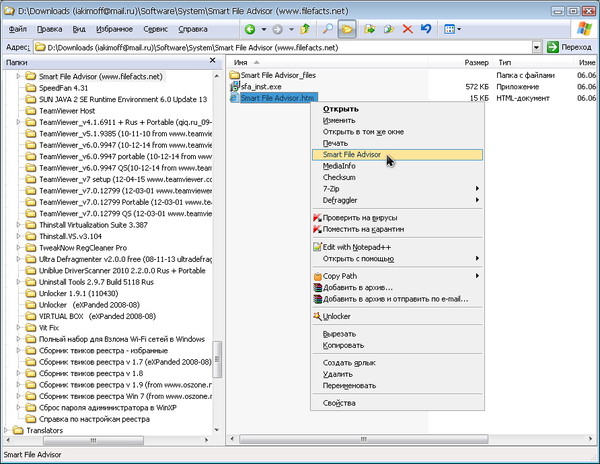
Task: Click folder tree horizontal scrollbar thumb
Action: (93, 440)
